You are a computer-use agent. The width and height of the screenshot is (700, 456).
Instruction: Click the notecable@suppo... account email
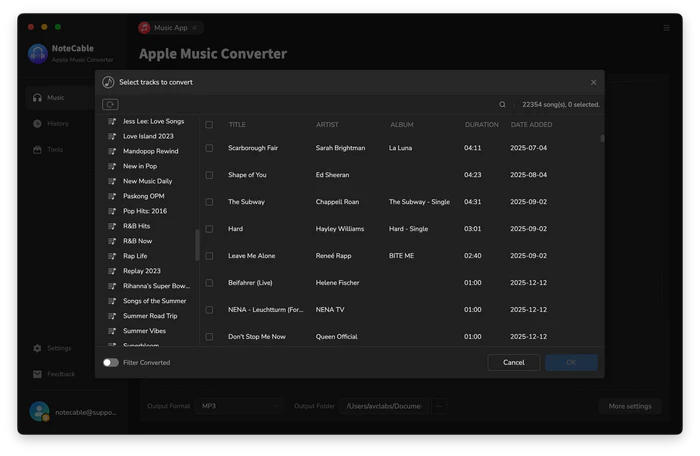[x=86, y=413]
